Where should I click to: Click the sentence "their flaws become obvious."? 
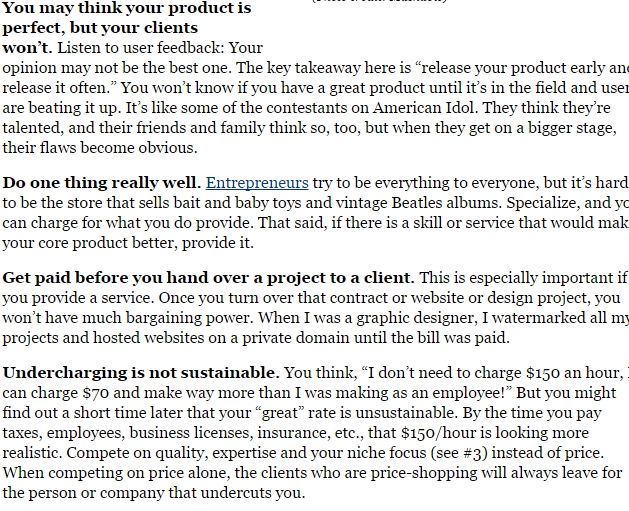[x=100, y=148]
